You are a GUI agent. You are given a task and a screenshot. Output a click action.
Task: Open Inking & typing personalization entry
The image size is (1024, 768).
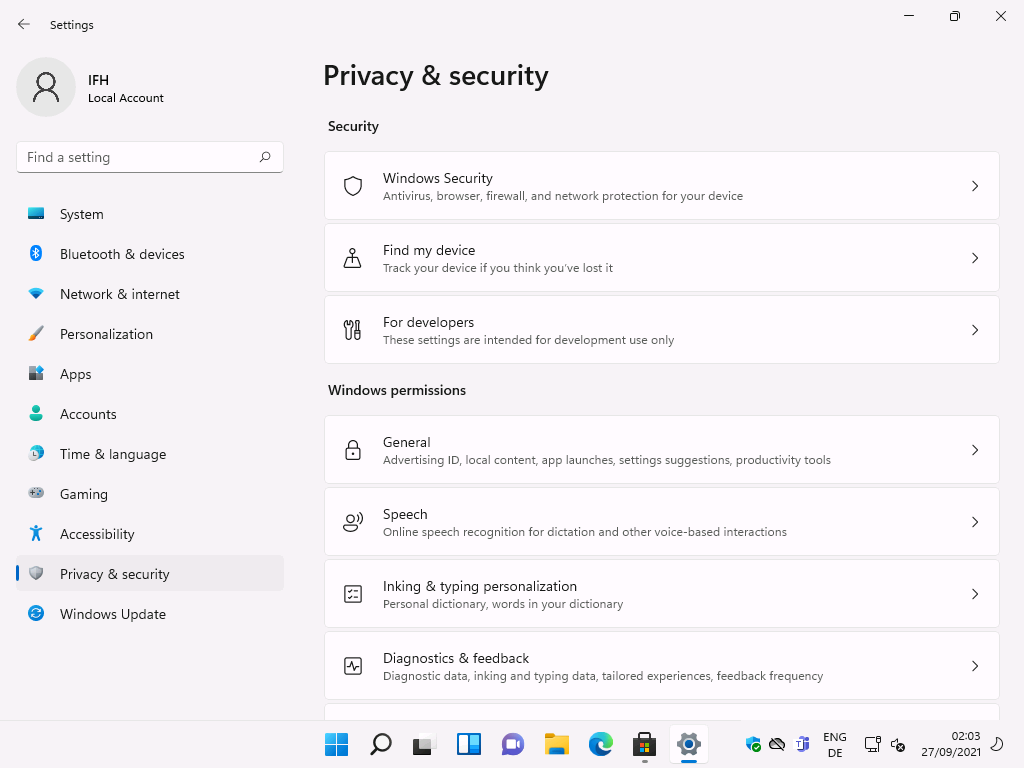click(x=662, y=594)
